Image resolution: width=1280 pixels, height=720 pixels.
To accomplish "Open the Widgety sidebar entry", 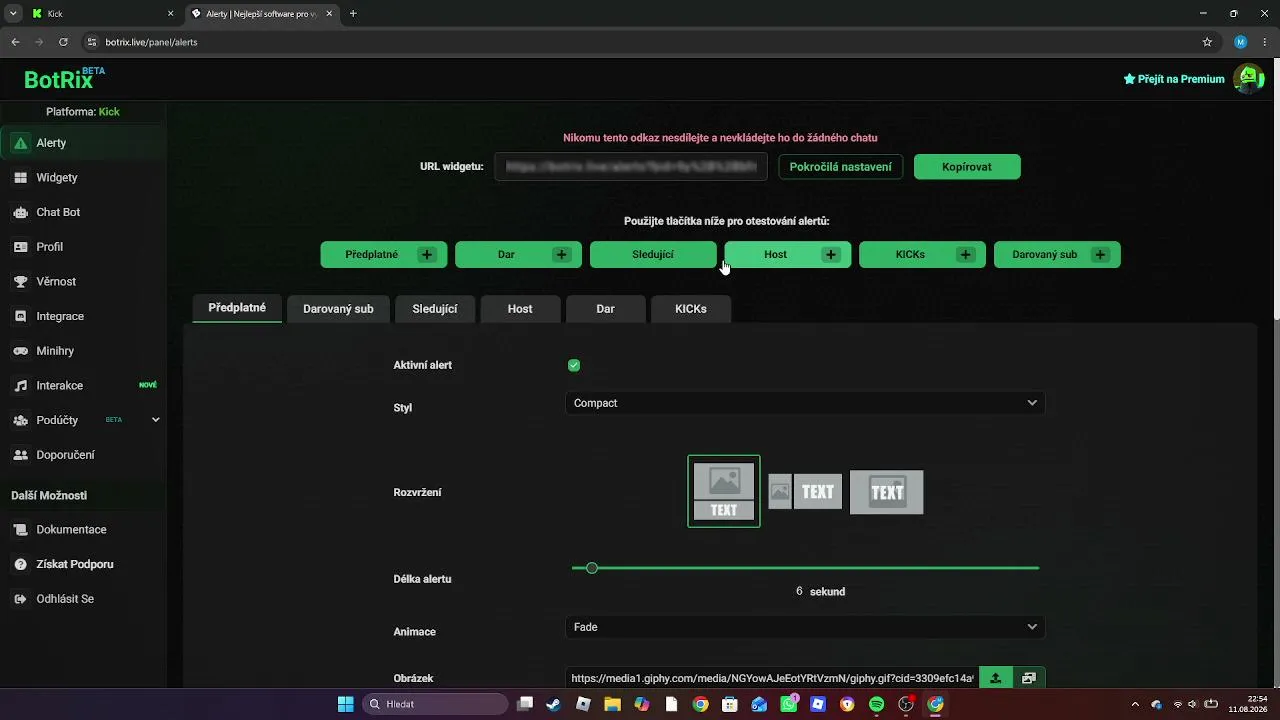I will [82, 177].
